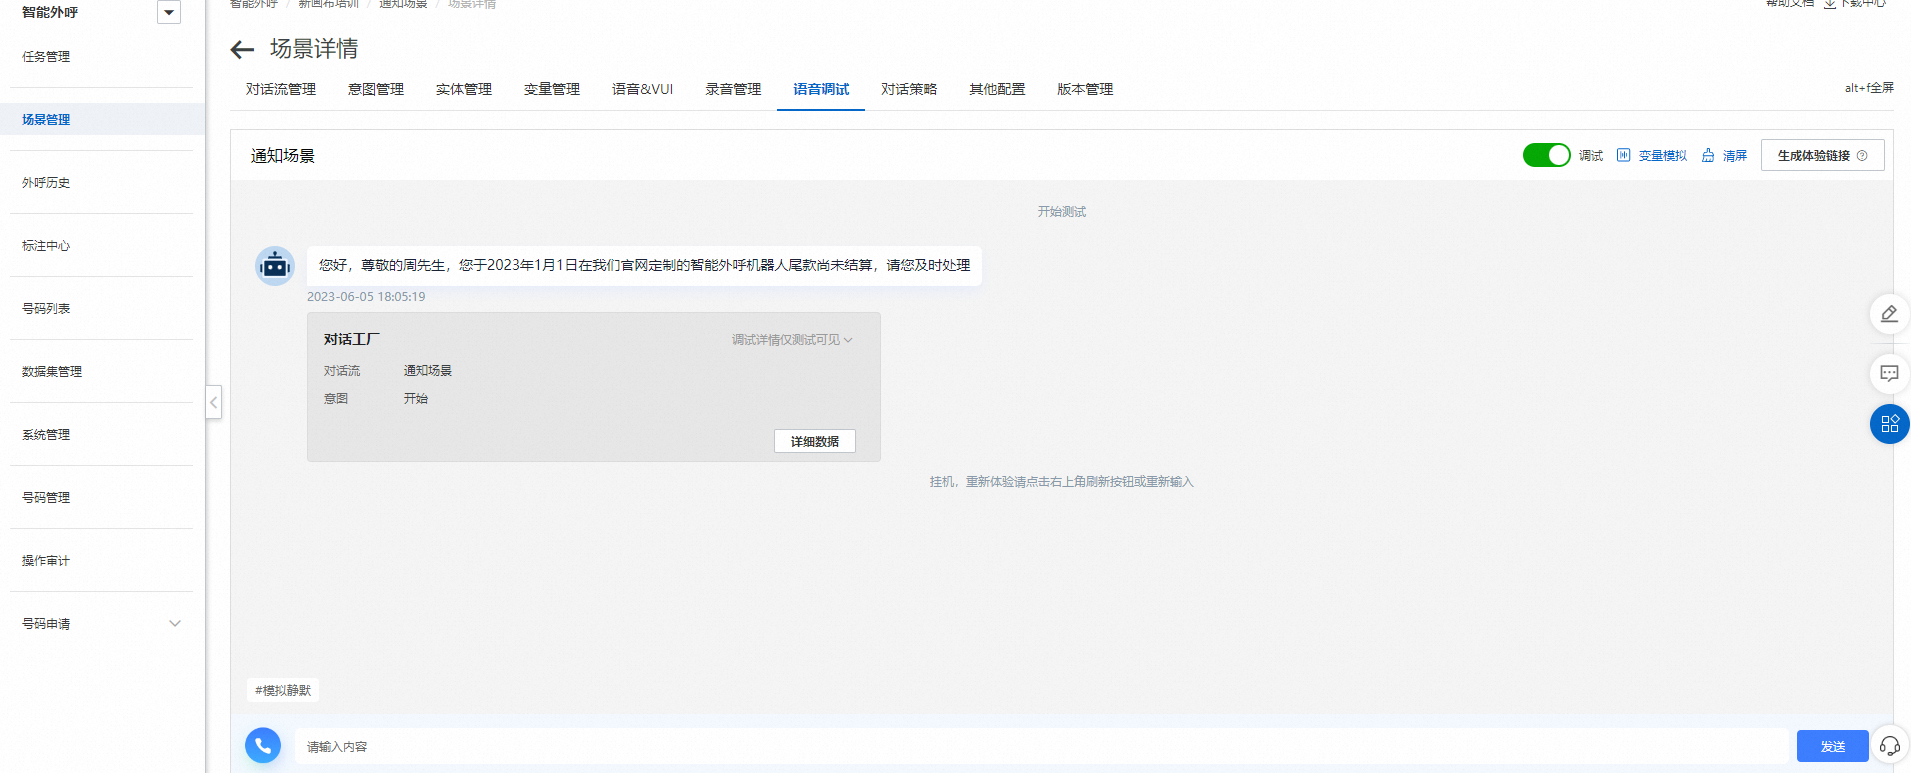Viewport: 1911px width, 773px height.
Task: Switch to the 录音管理 tab
Action: click(733, 89)
